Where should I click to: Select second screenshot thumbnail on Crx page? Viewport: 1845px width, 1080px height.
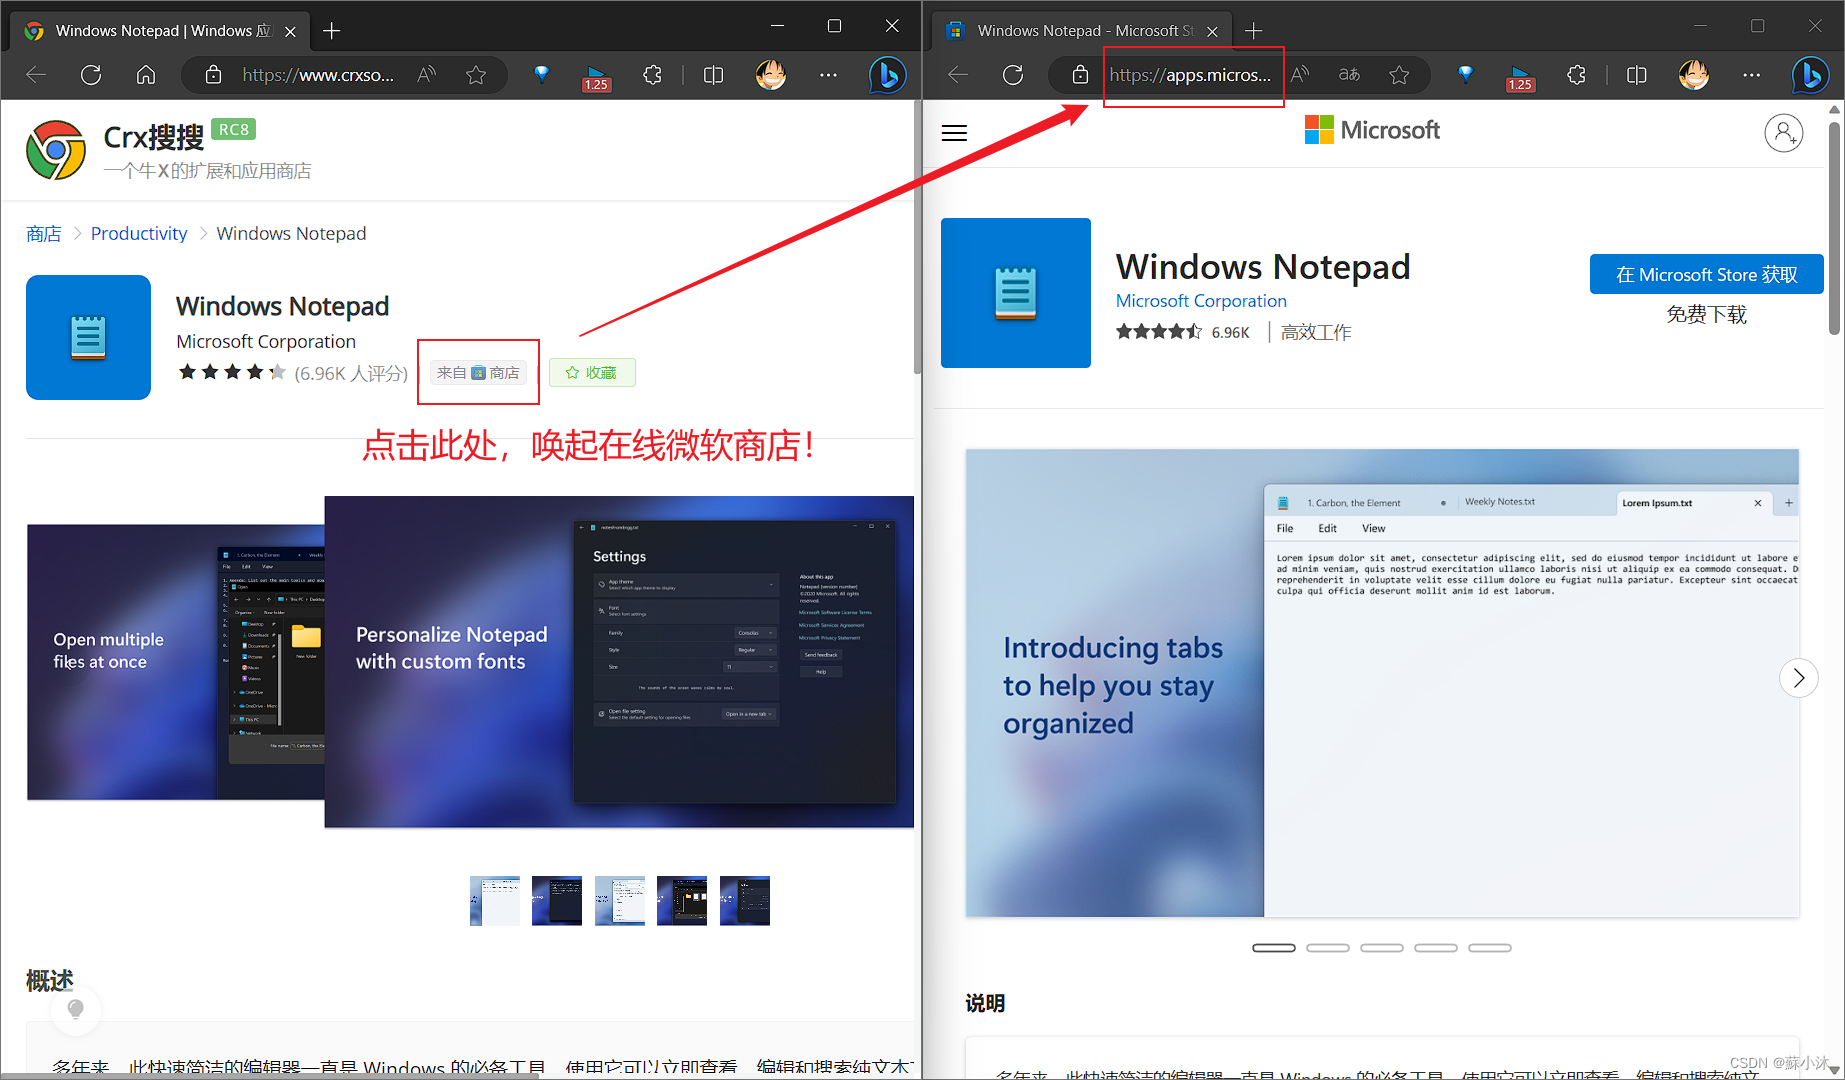557,901
